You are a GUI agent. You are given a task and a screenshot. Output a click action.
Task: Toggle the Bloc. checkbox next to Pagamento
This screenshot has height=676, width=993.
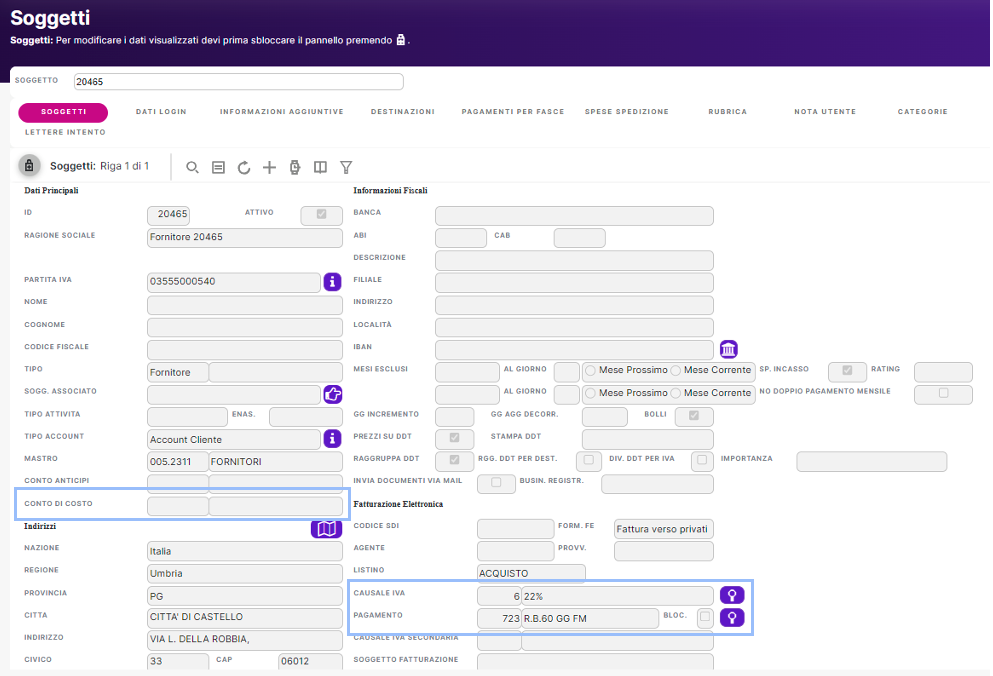coord(705,616)
